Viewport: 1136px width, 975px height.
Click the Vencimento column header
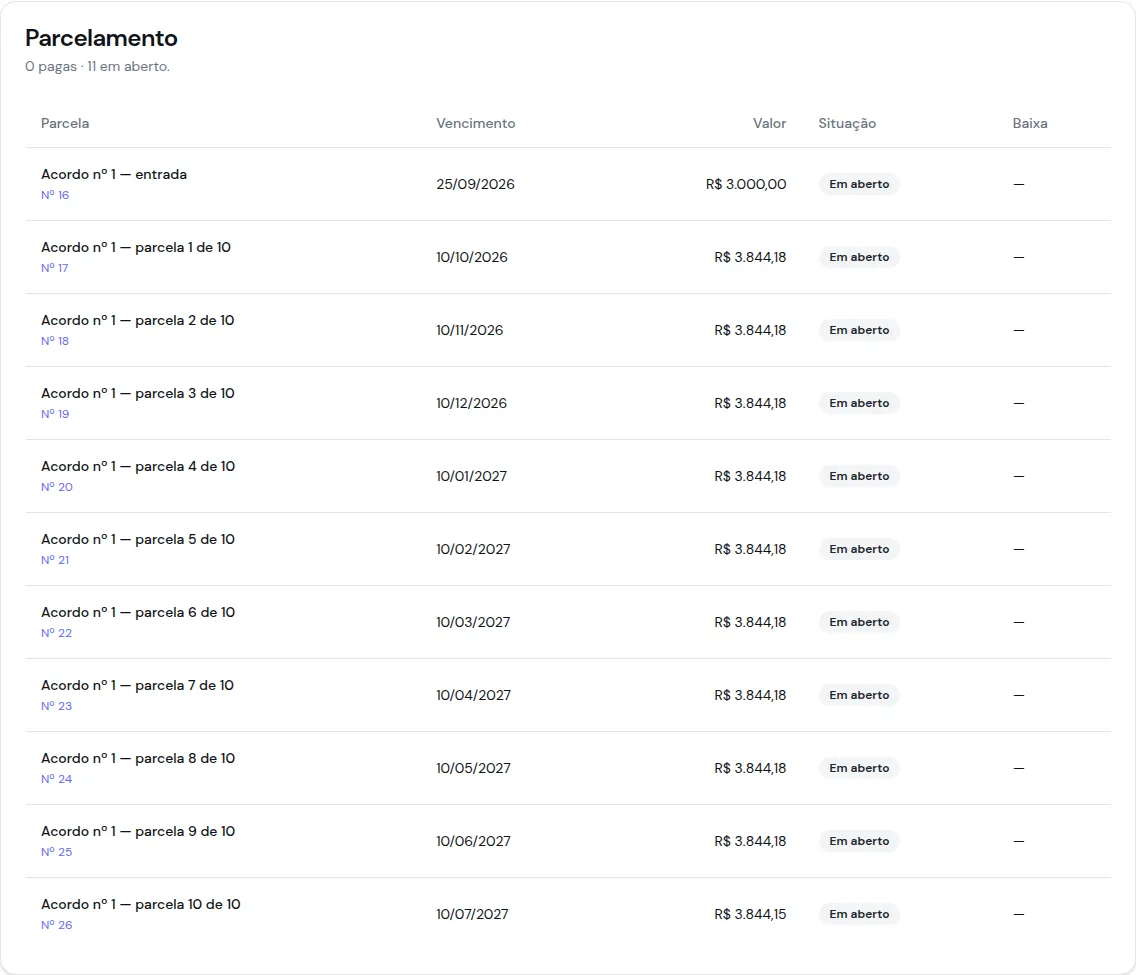pyautogui.click(x=476, y=123)
